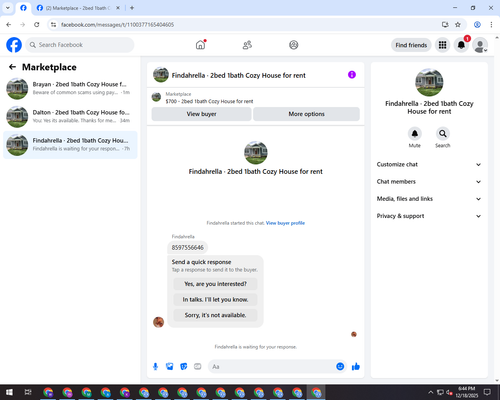Open the emoji picker in message box
500x400 pixels.
pyautogui.click(x=340, y=366)
